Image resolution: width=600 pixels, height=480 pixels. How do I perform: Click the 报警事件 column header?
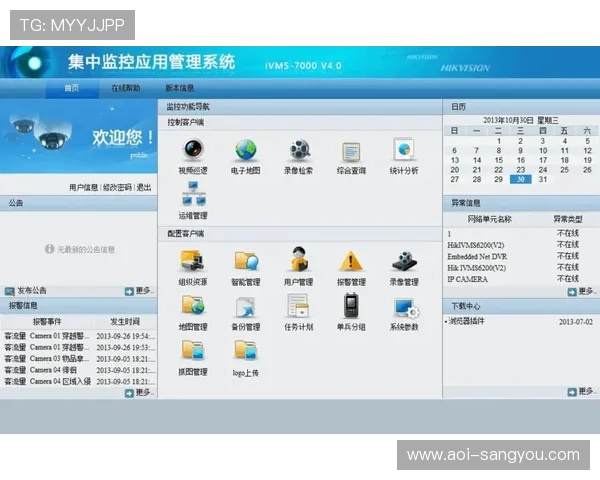(47, 322)
